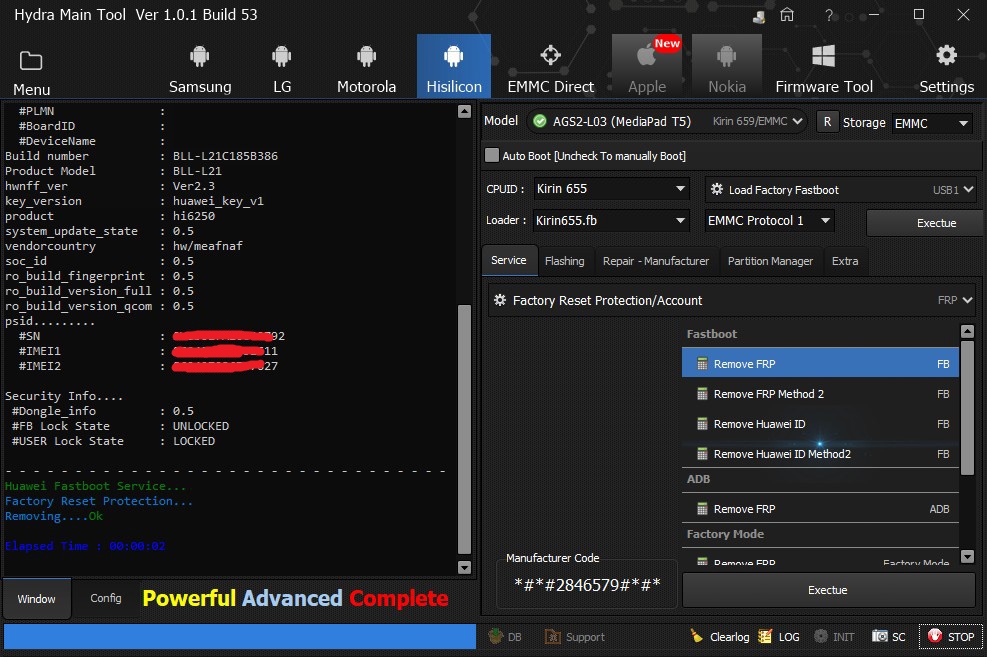Image resolution: width=987 pixels, height=657 pixels.
Task: Click the log panel vertical scrollbar
Action: tap(464, 430)
